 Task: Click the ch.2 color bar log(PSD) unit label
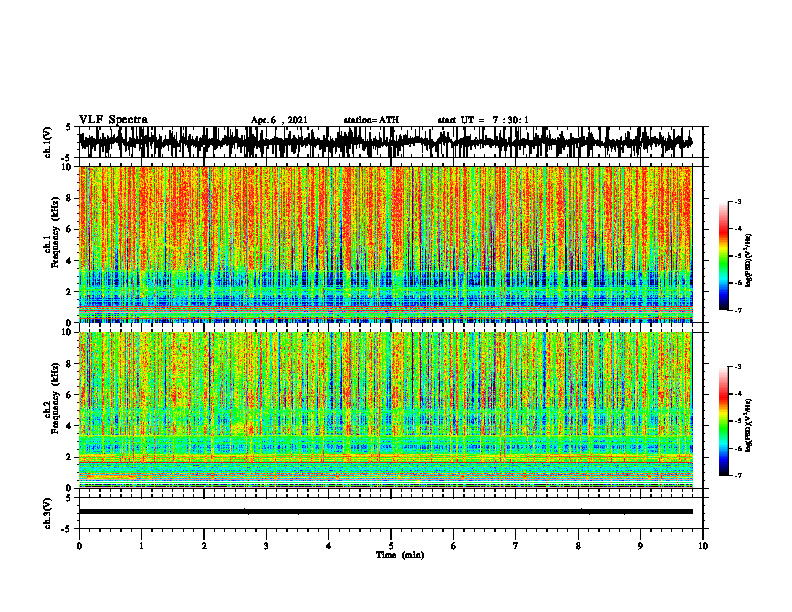click(x=749, y=426)
